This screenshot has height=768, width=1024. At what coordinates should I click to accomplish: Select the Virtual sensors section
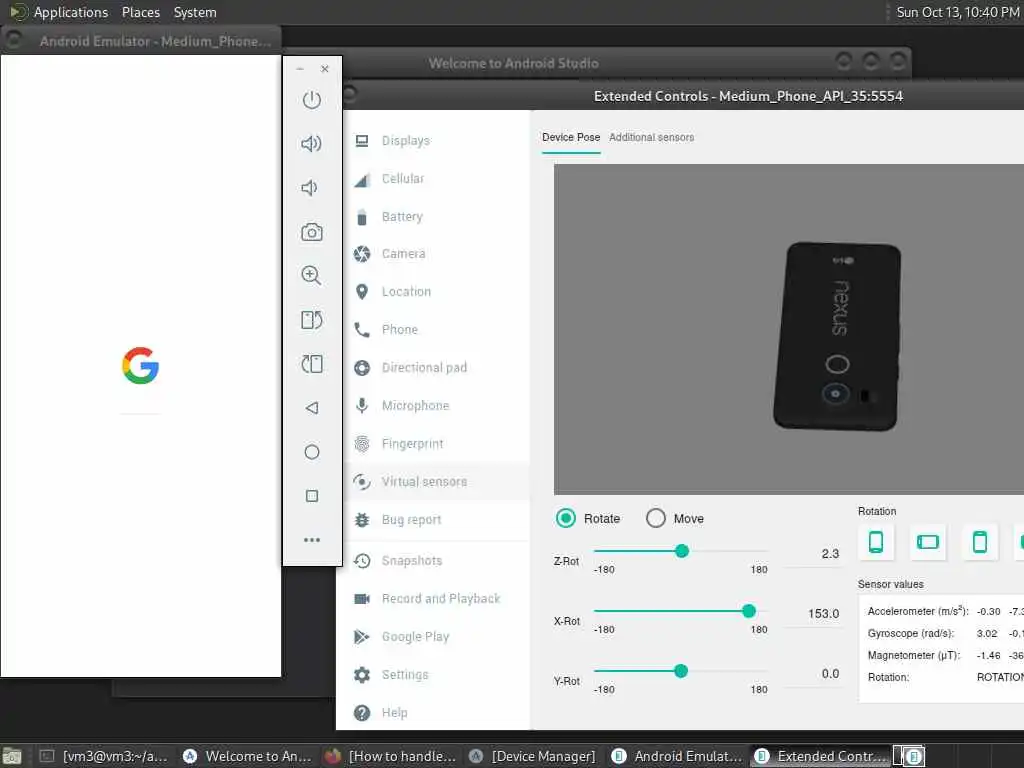click(x=436, y=482)
